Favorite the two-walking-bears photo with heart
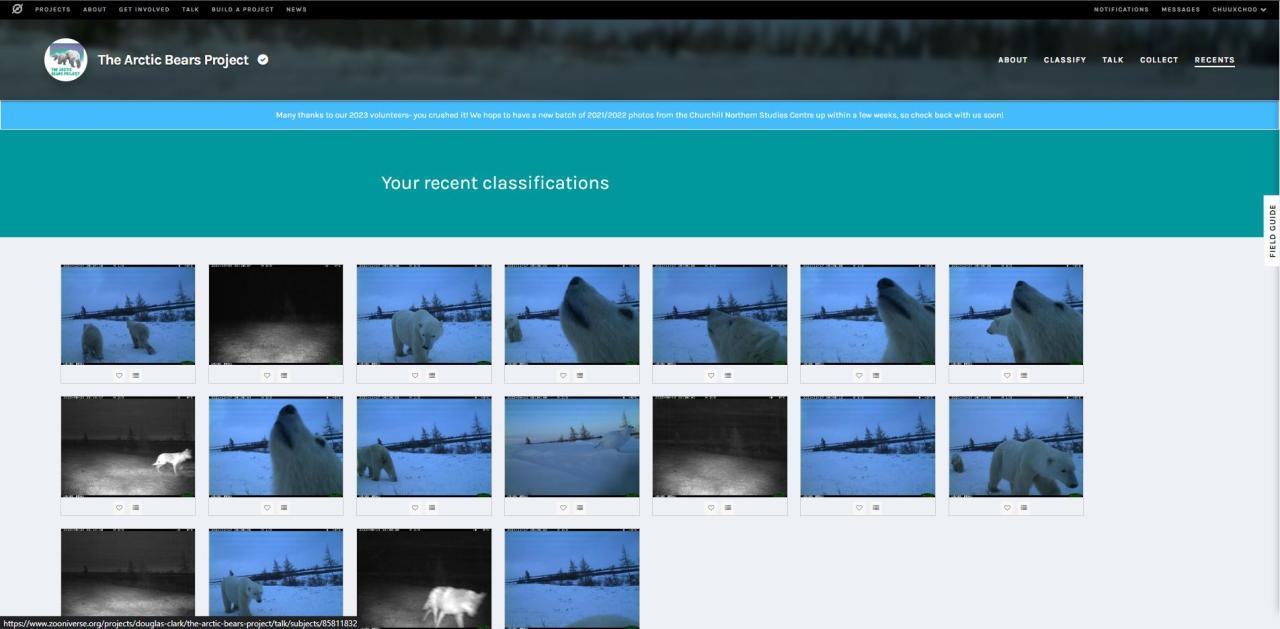 pos(119,376)
